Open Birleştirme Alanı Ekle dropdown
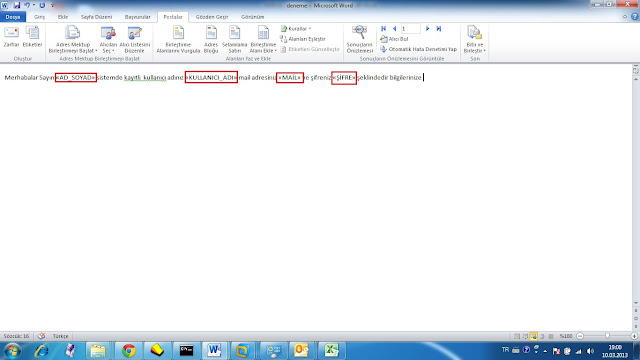Image resolution: width=640 pixels, height=360 pixels. 263,39
